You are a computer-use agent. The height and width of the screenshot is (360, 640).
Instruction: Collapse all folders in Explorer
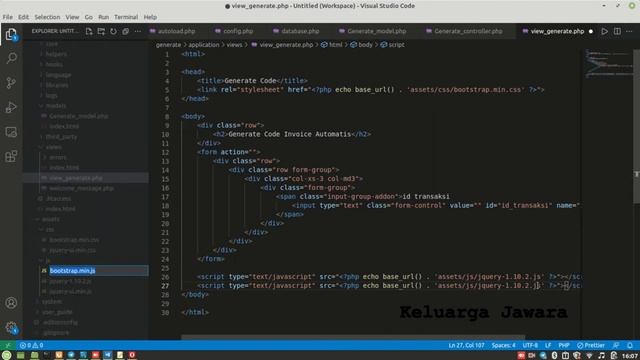pyautogui.click(x=125, y=31)
